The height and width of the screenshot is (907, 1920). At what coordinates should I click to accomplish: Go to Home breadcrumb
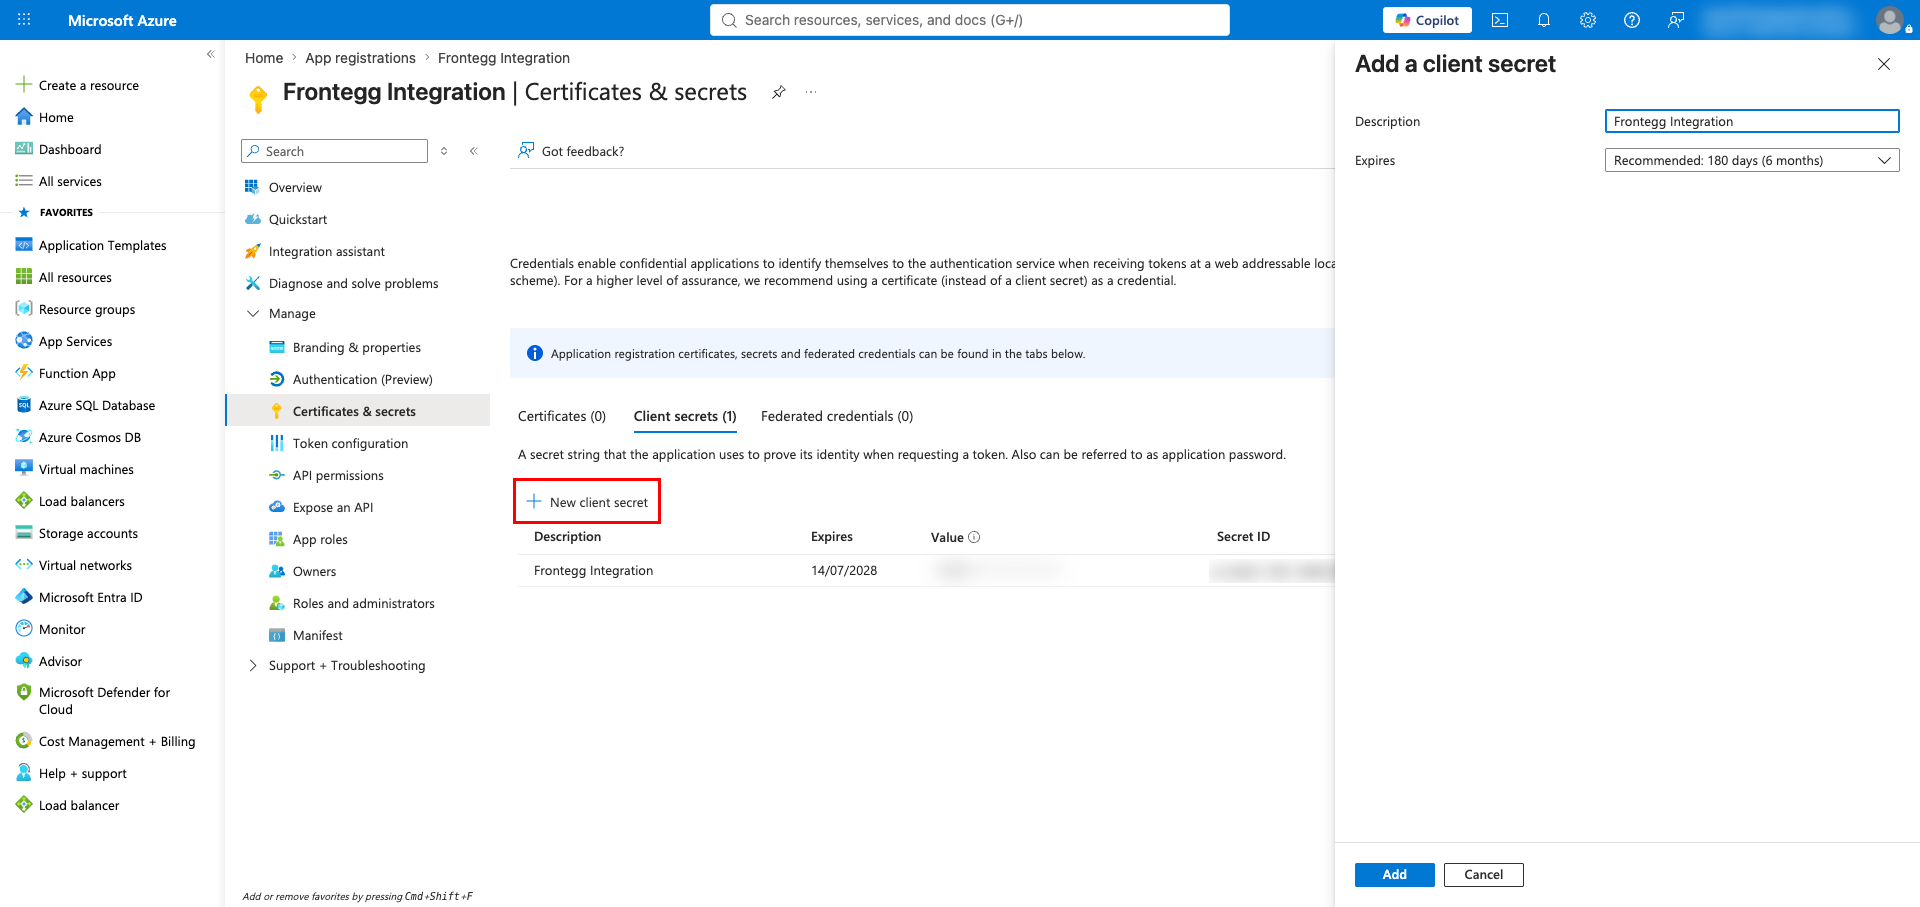point(264,58)
